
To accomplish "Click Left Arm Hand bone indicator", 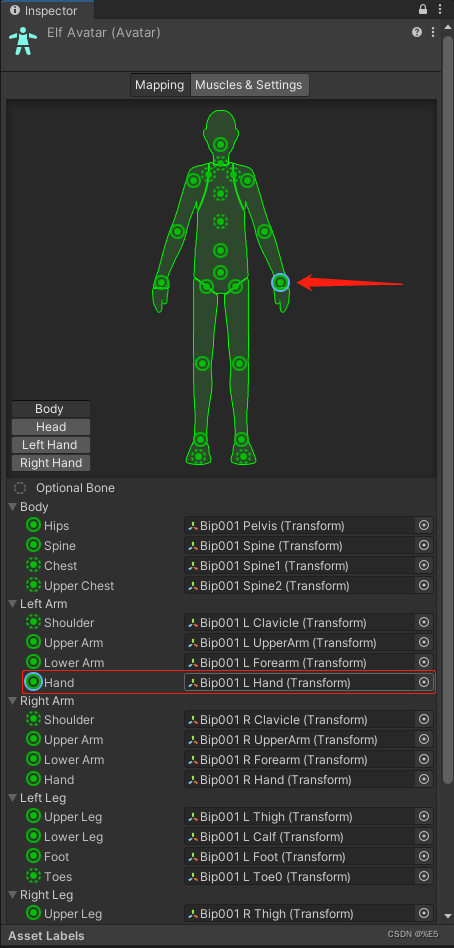I will pyautogui.click(x=34, y=682).
